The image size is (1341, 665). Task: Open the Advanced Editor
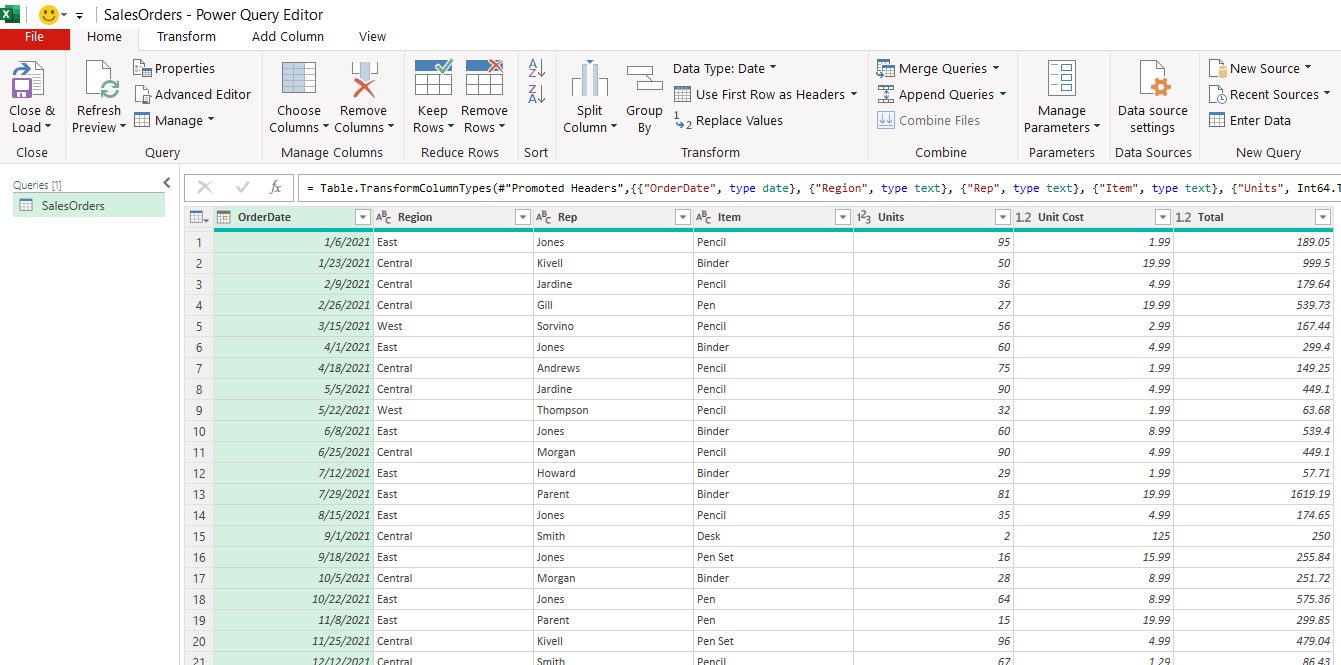[192, 94]
